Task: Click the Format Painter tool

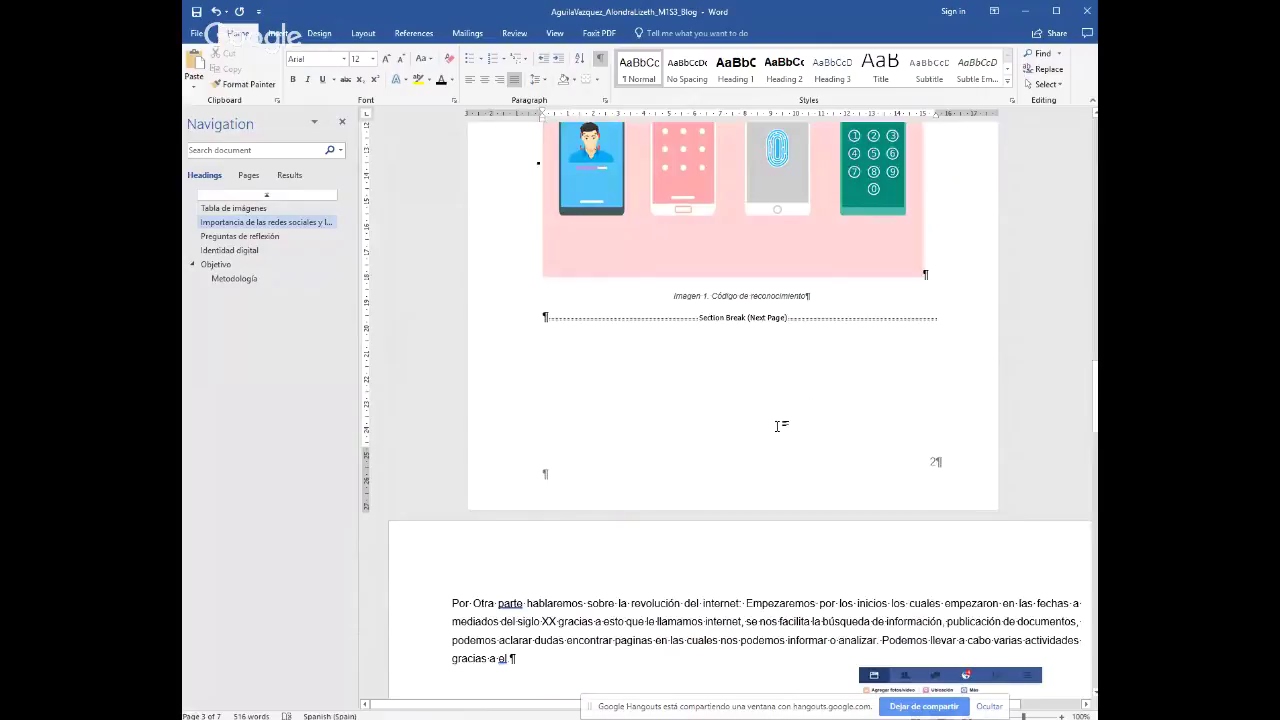Action: click(x=243, y=84)
